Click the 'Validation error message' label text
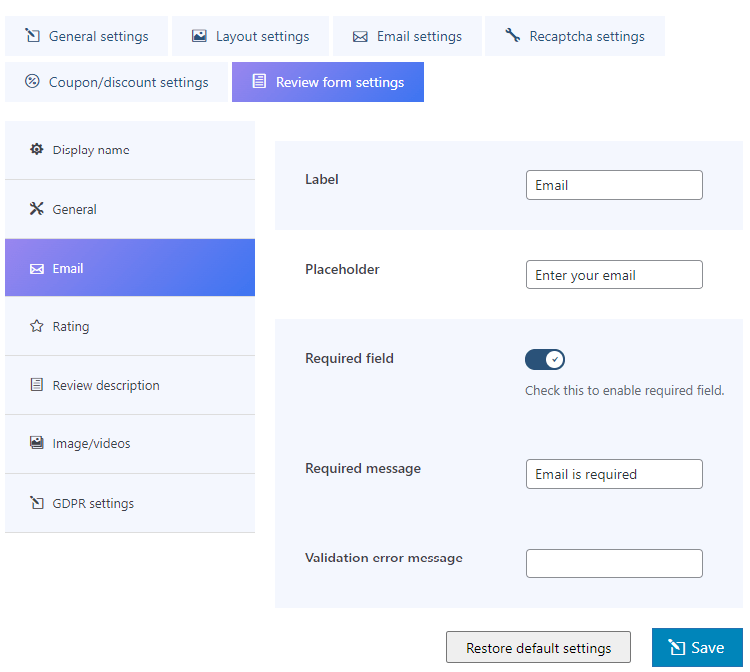Viewport: 750px width, 672px height. click(384, 558)
